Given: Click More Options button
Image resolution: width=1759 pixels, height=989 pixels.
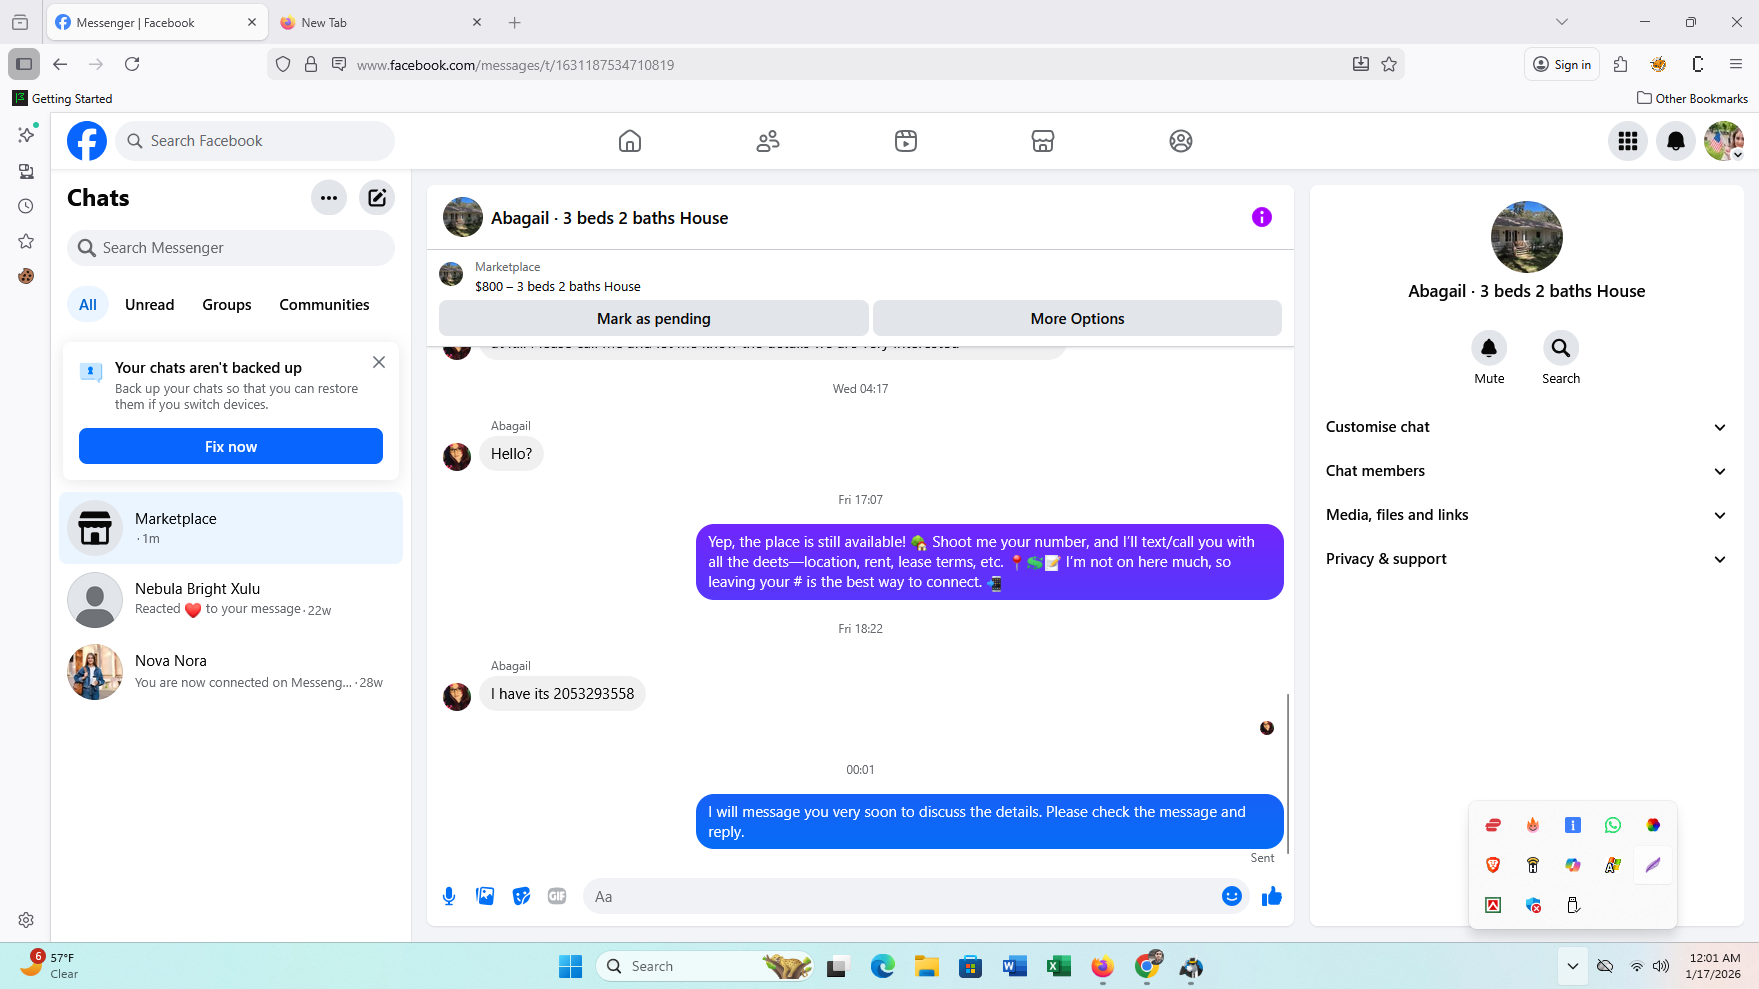Looking at the screenshot, I should point(1077,318).
